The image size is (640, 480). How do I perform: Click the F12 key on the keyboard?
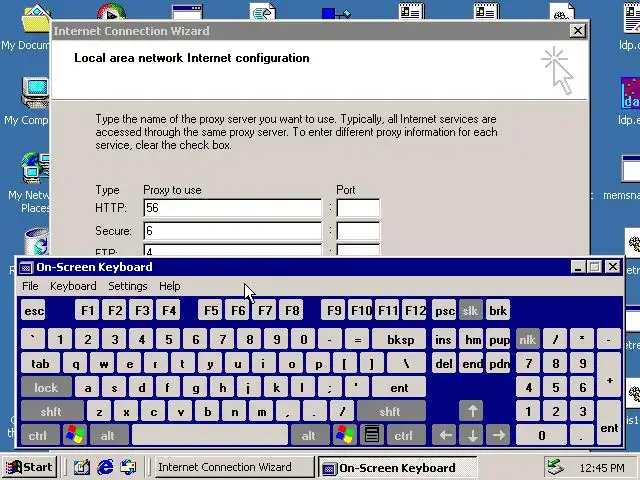[x=415, y=311]
